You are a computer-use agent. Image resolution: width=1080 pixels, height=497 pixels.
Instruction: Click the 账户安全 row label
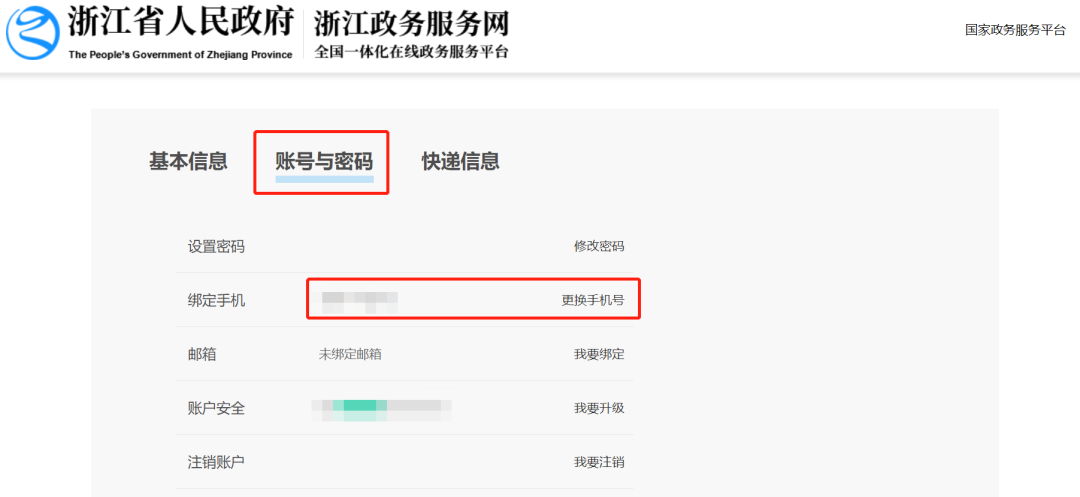216,408
